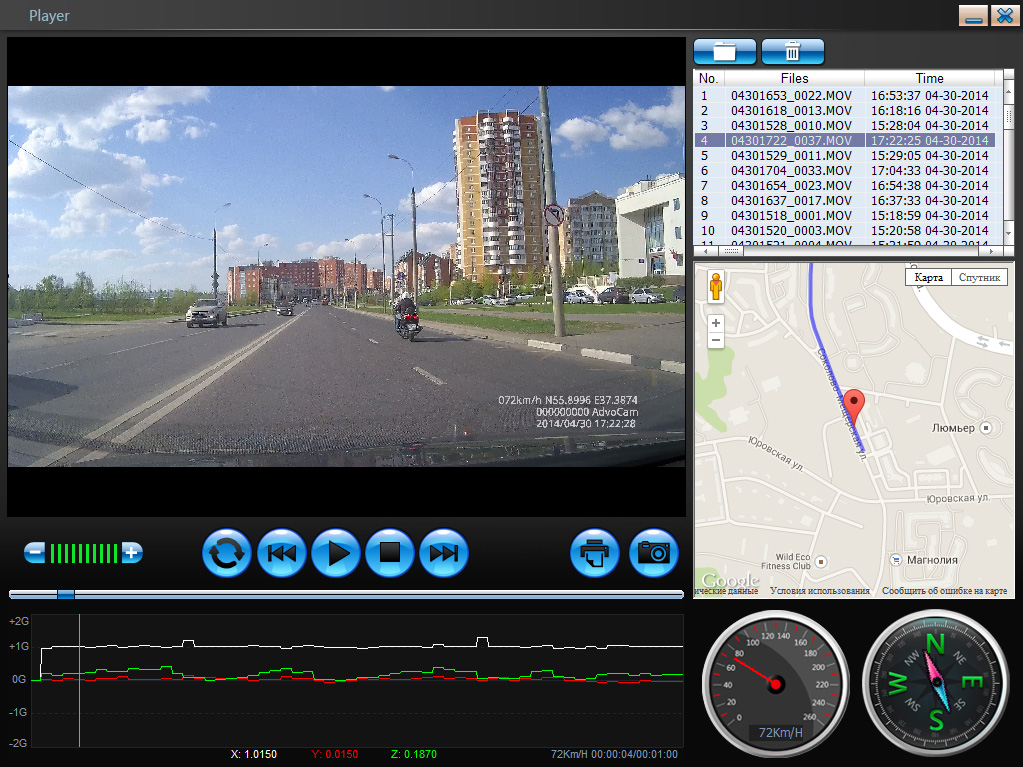Print the current frame
Viewport: 1023px width, 767px height.
point(595,553)
